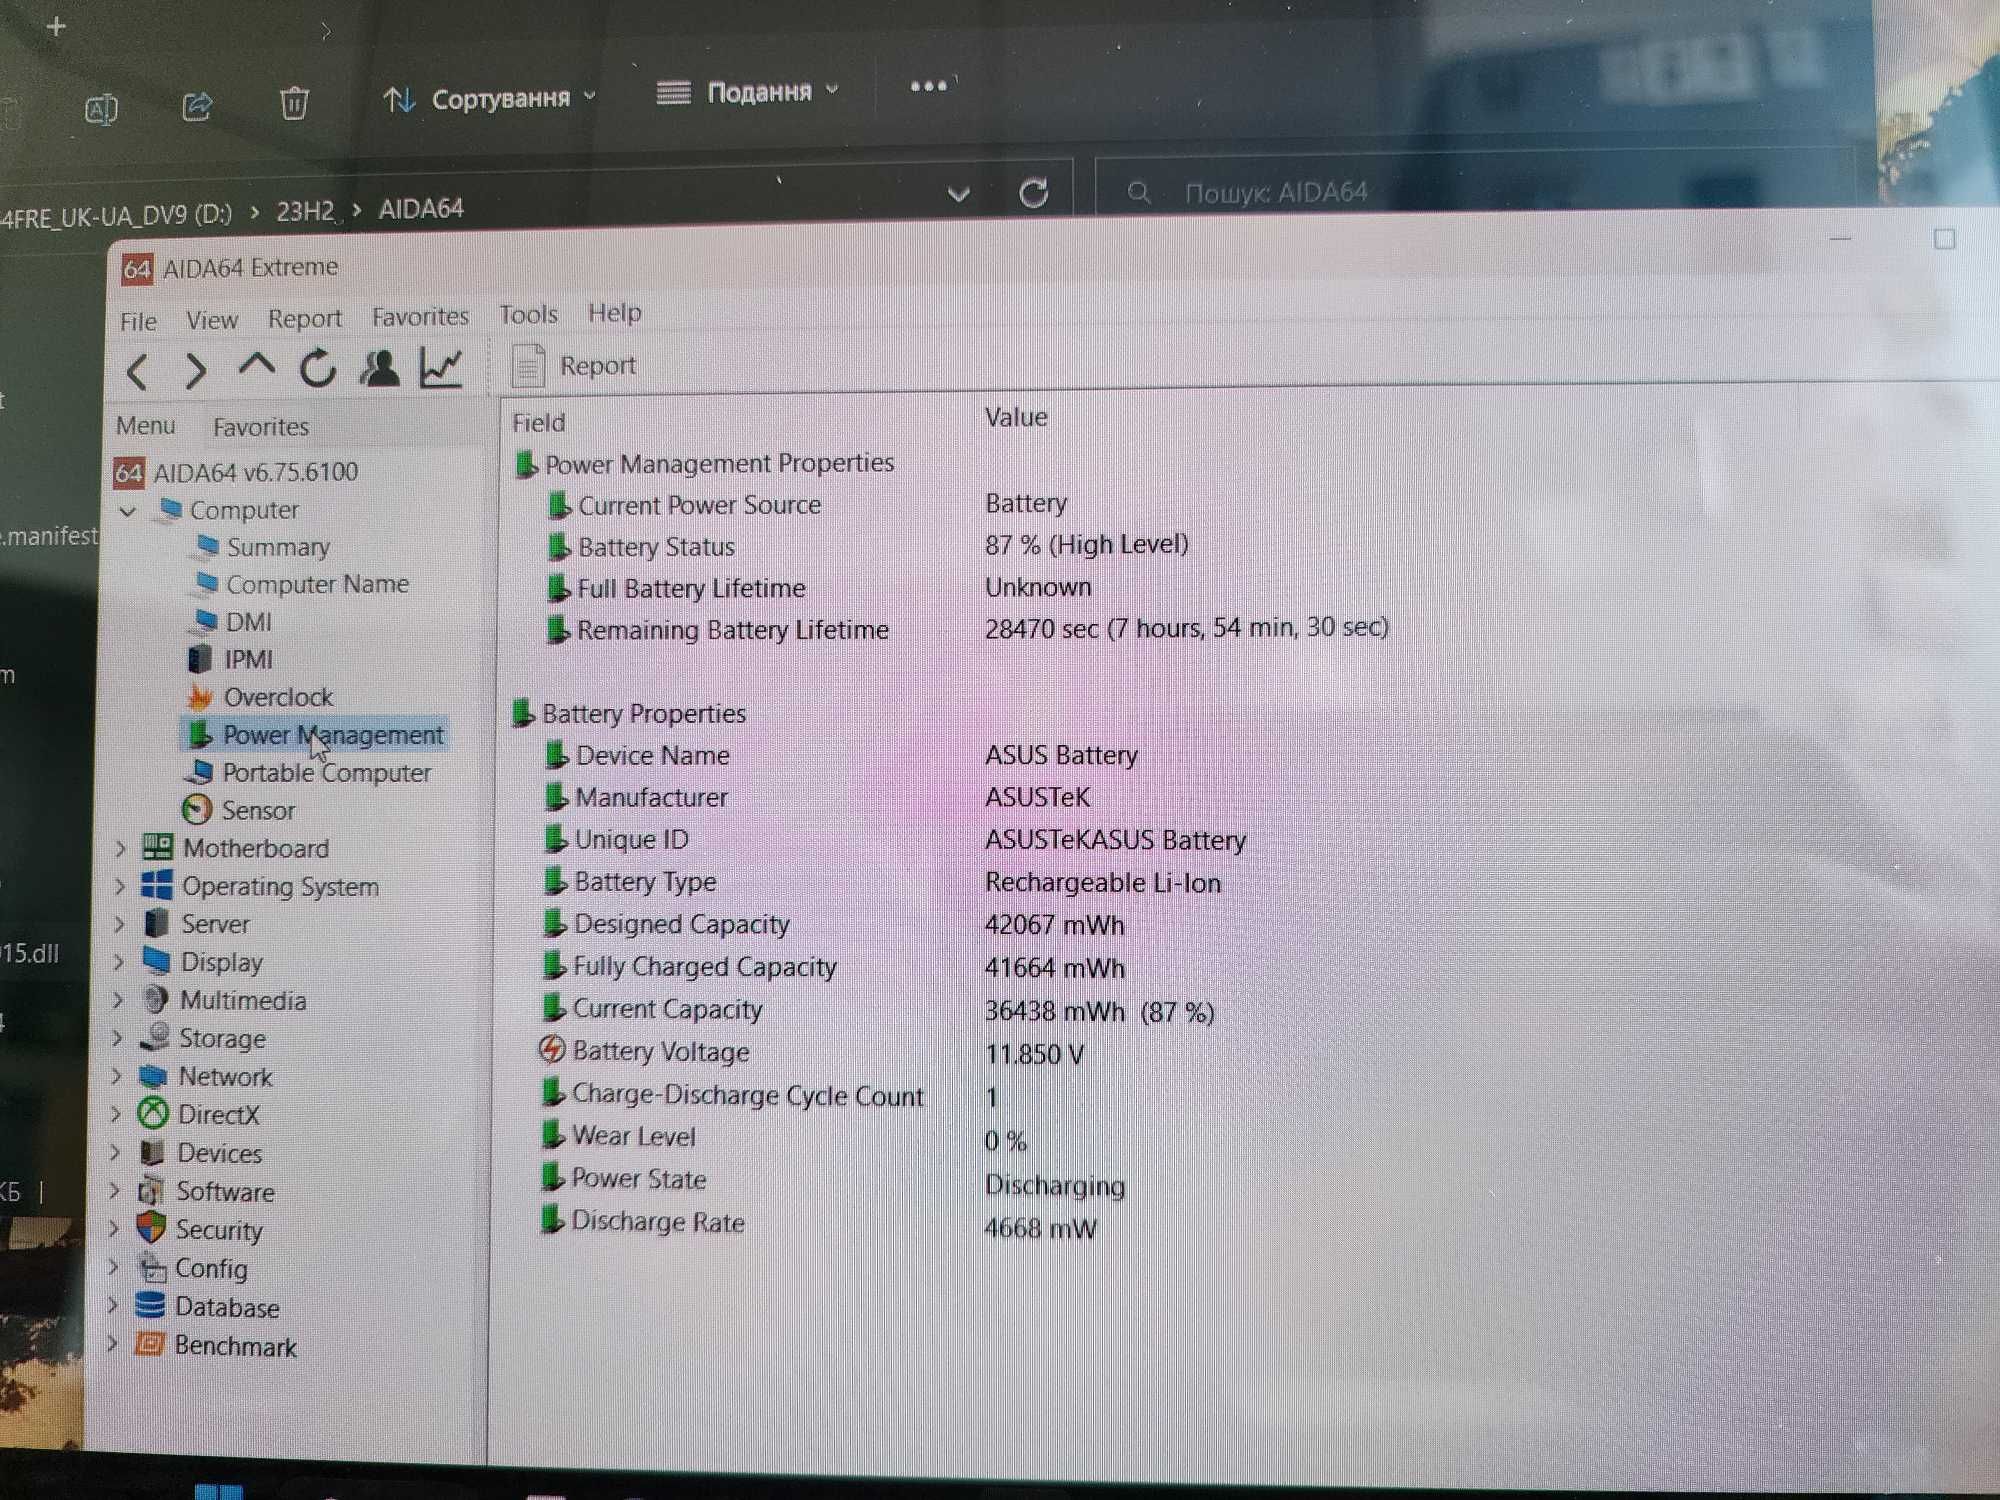Click the Devices tree icon

[152, 1153]
